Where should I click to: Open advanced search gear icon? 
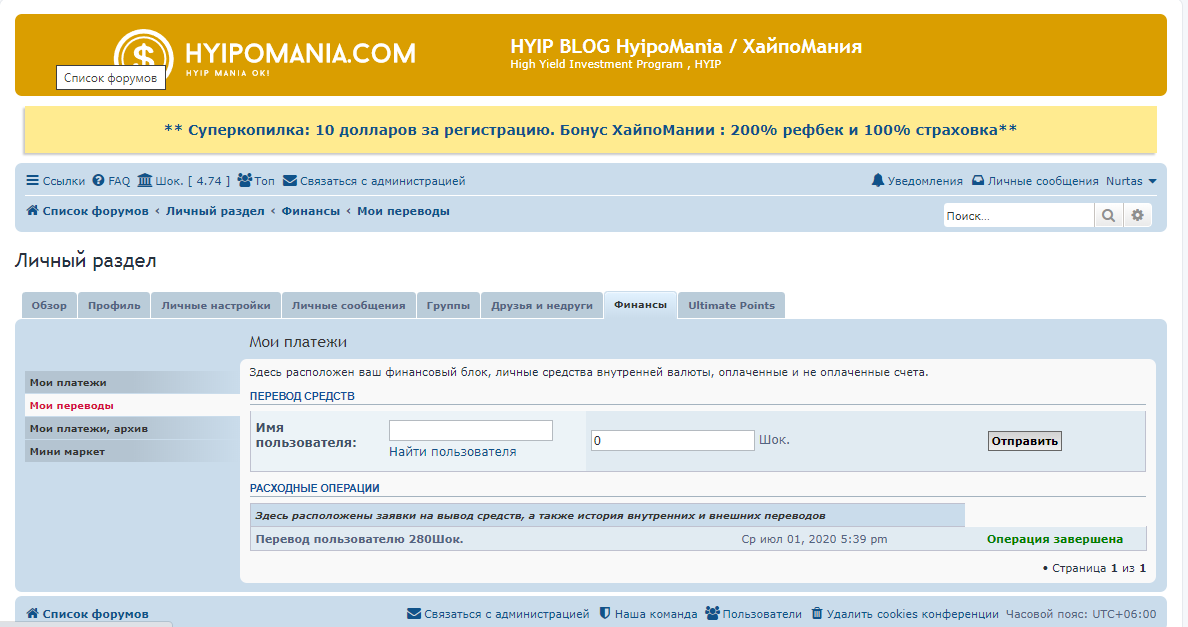pyautogui.click(x=1137, y=215)
